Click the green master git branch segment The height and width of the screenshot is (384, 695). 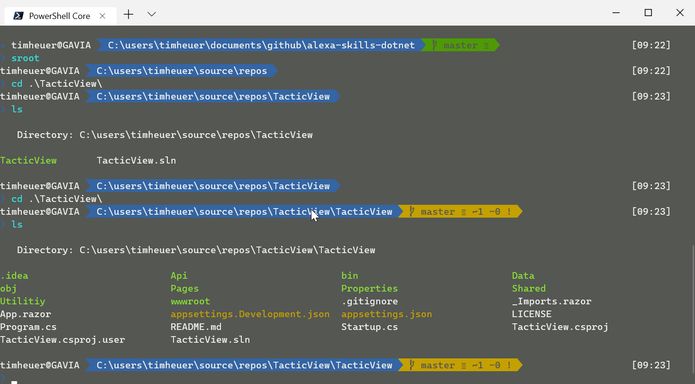(x=460, y=45)
